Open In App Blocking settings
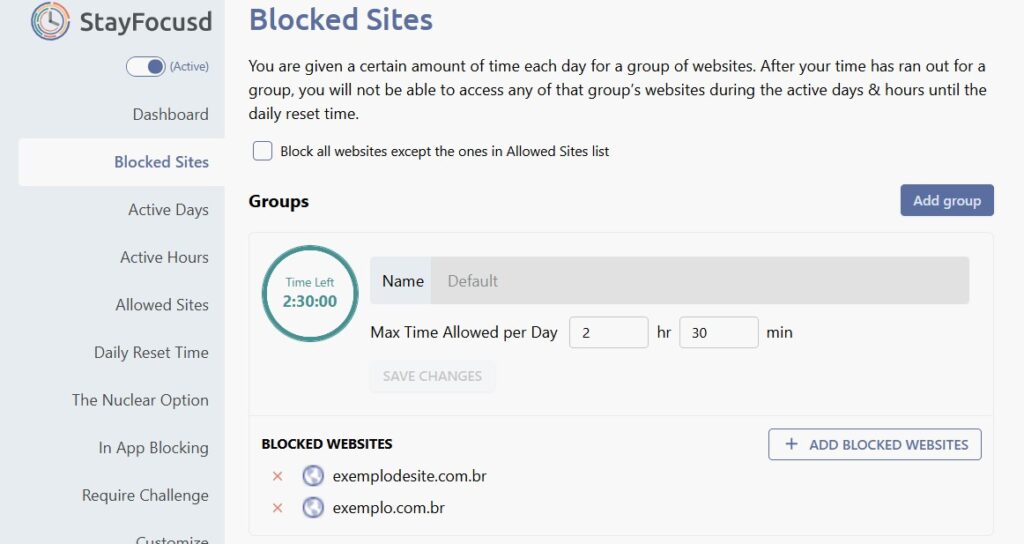This screenshot has width=1024, height=544. point(153,448)
